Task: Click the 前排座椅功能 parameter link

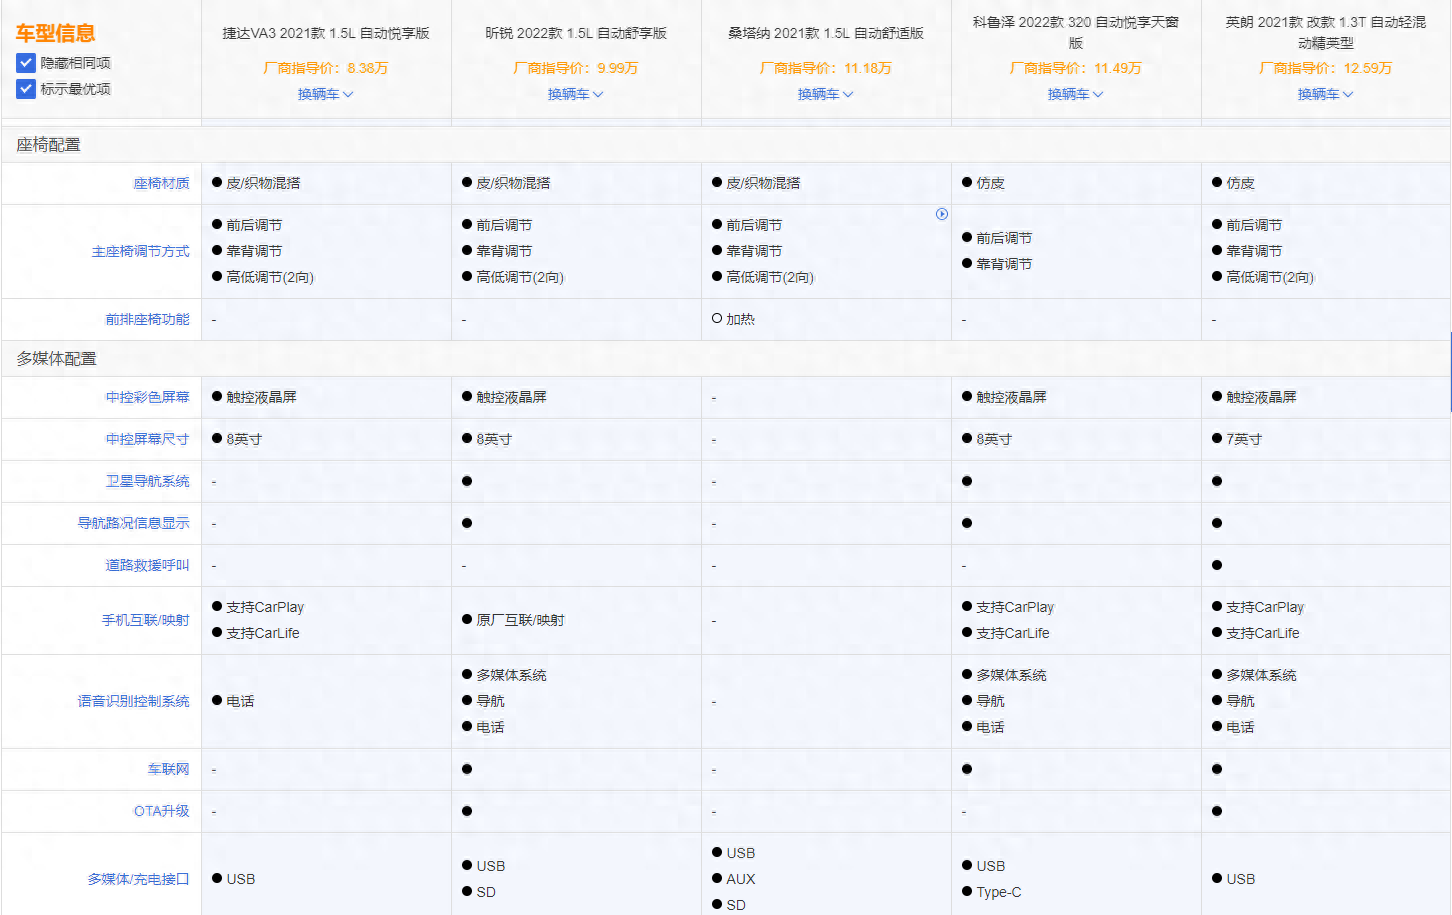Action: click(147, 319)
